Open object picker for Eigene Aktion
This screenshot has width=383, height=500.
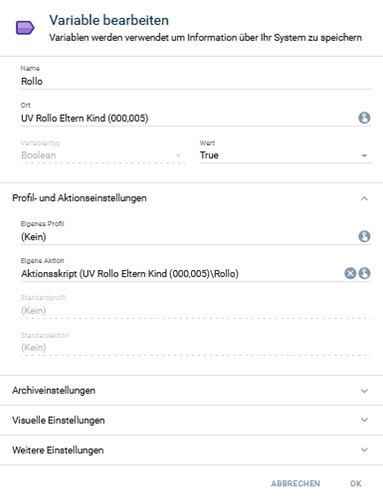[x=364, y=273]
